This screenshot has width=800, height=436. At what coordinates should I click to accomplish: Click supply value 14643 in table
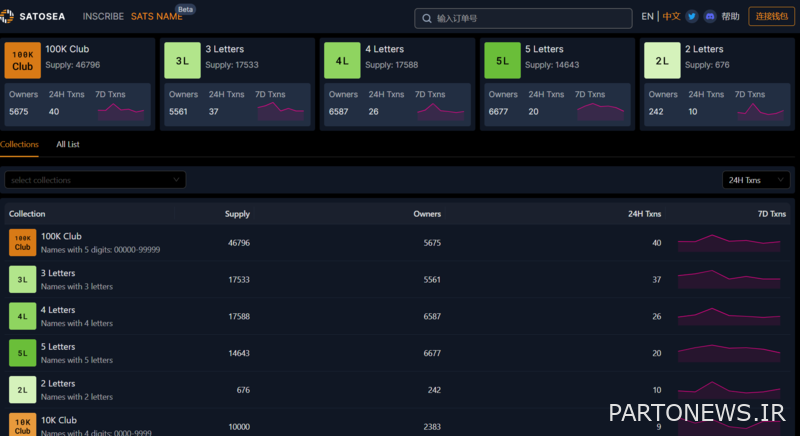pos(239,353)
